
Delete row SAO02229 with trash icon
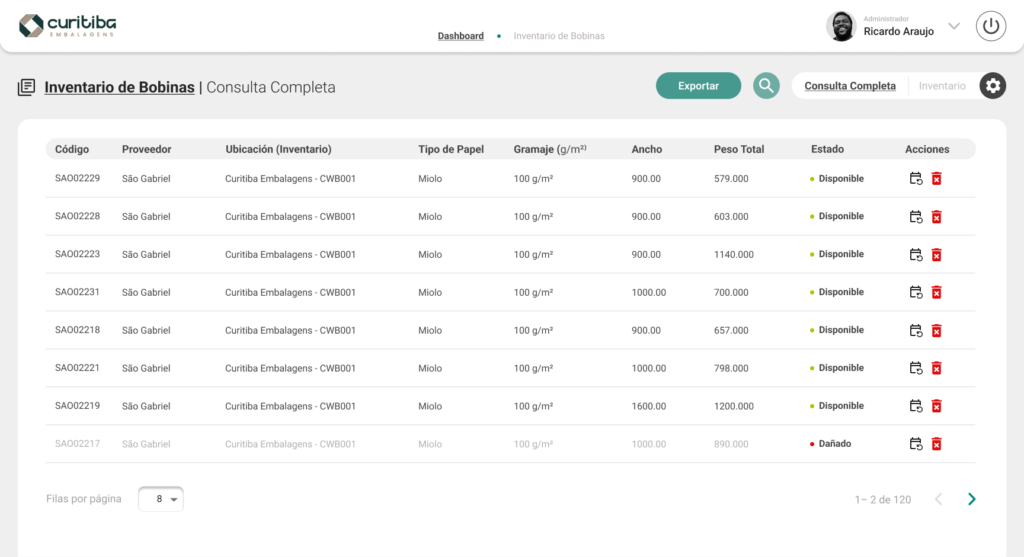coord(937,179)
